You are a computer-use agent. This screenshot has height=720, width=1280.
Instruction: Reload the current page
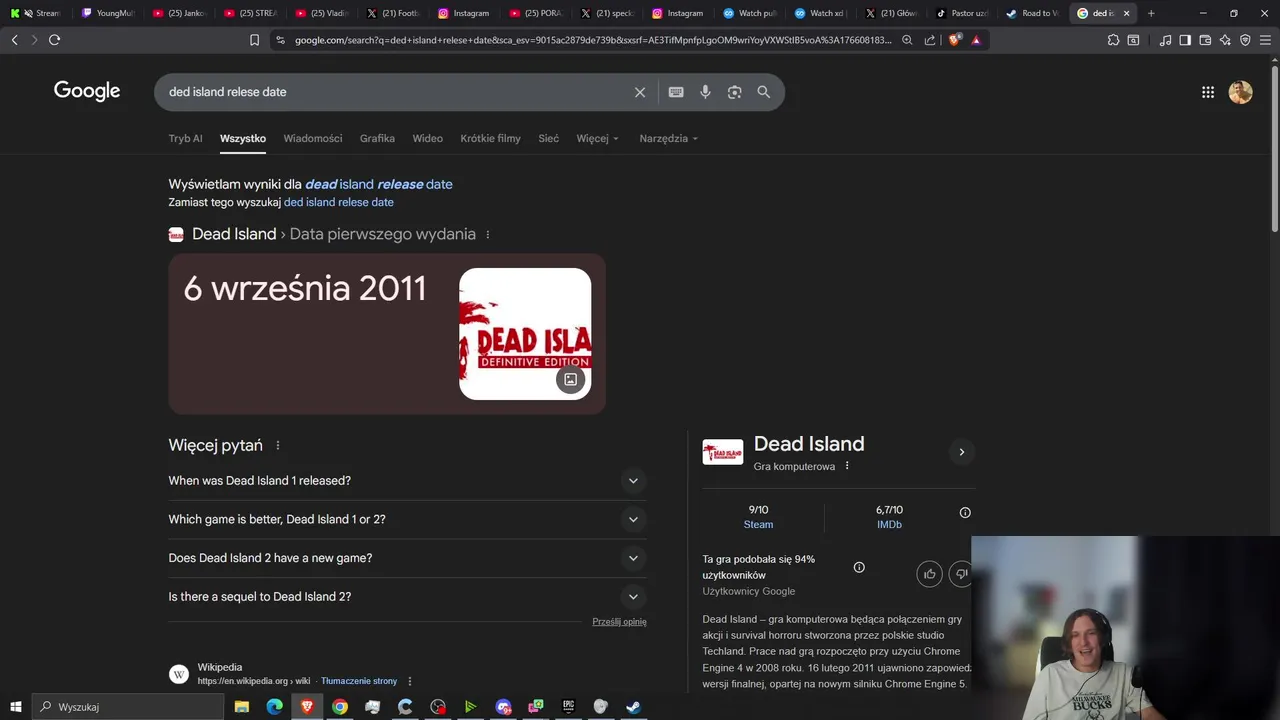coord(54,40)
